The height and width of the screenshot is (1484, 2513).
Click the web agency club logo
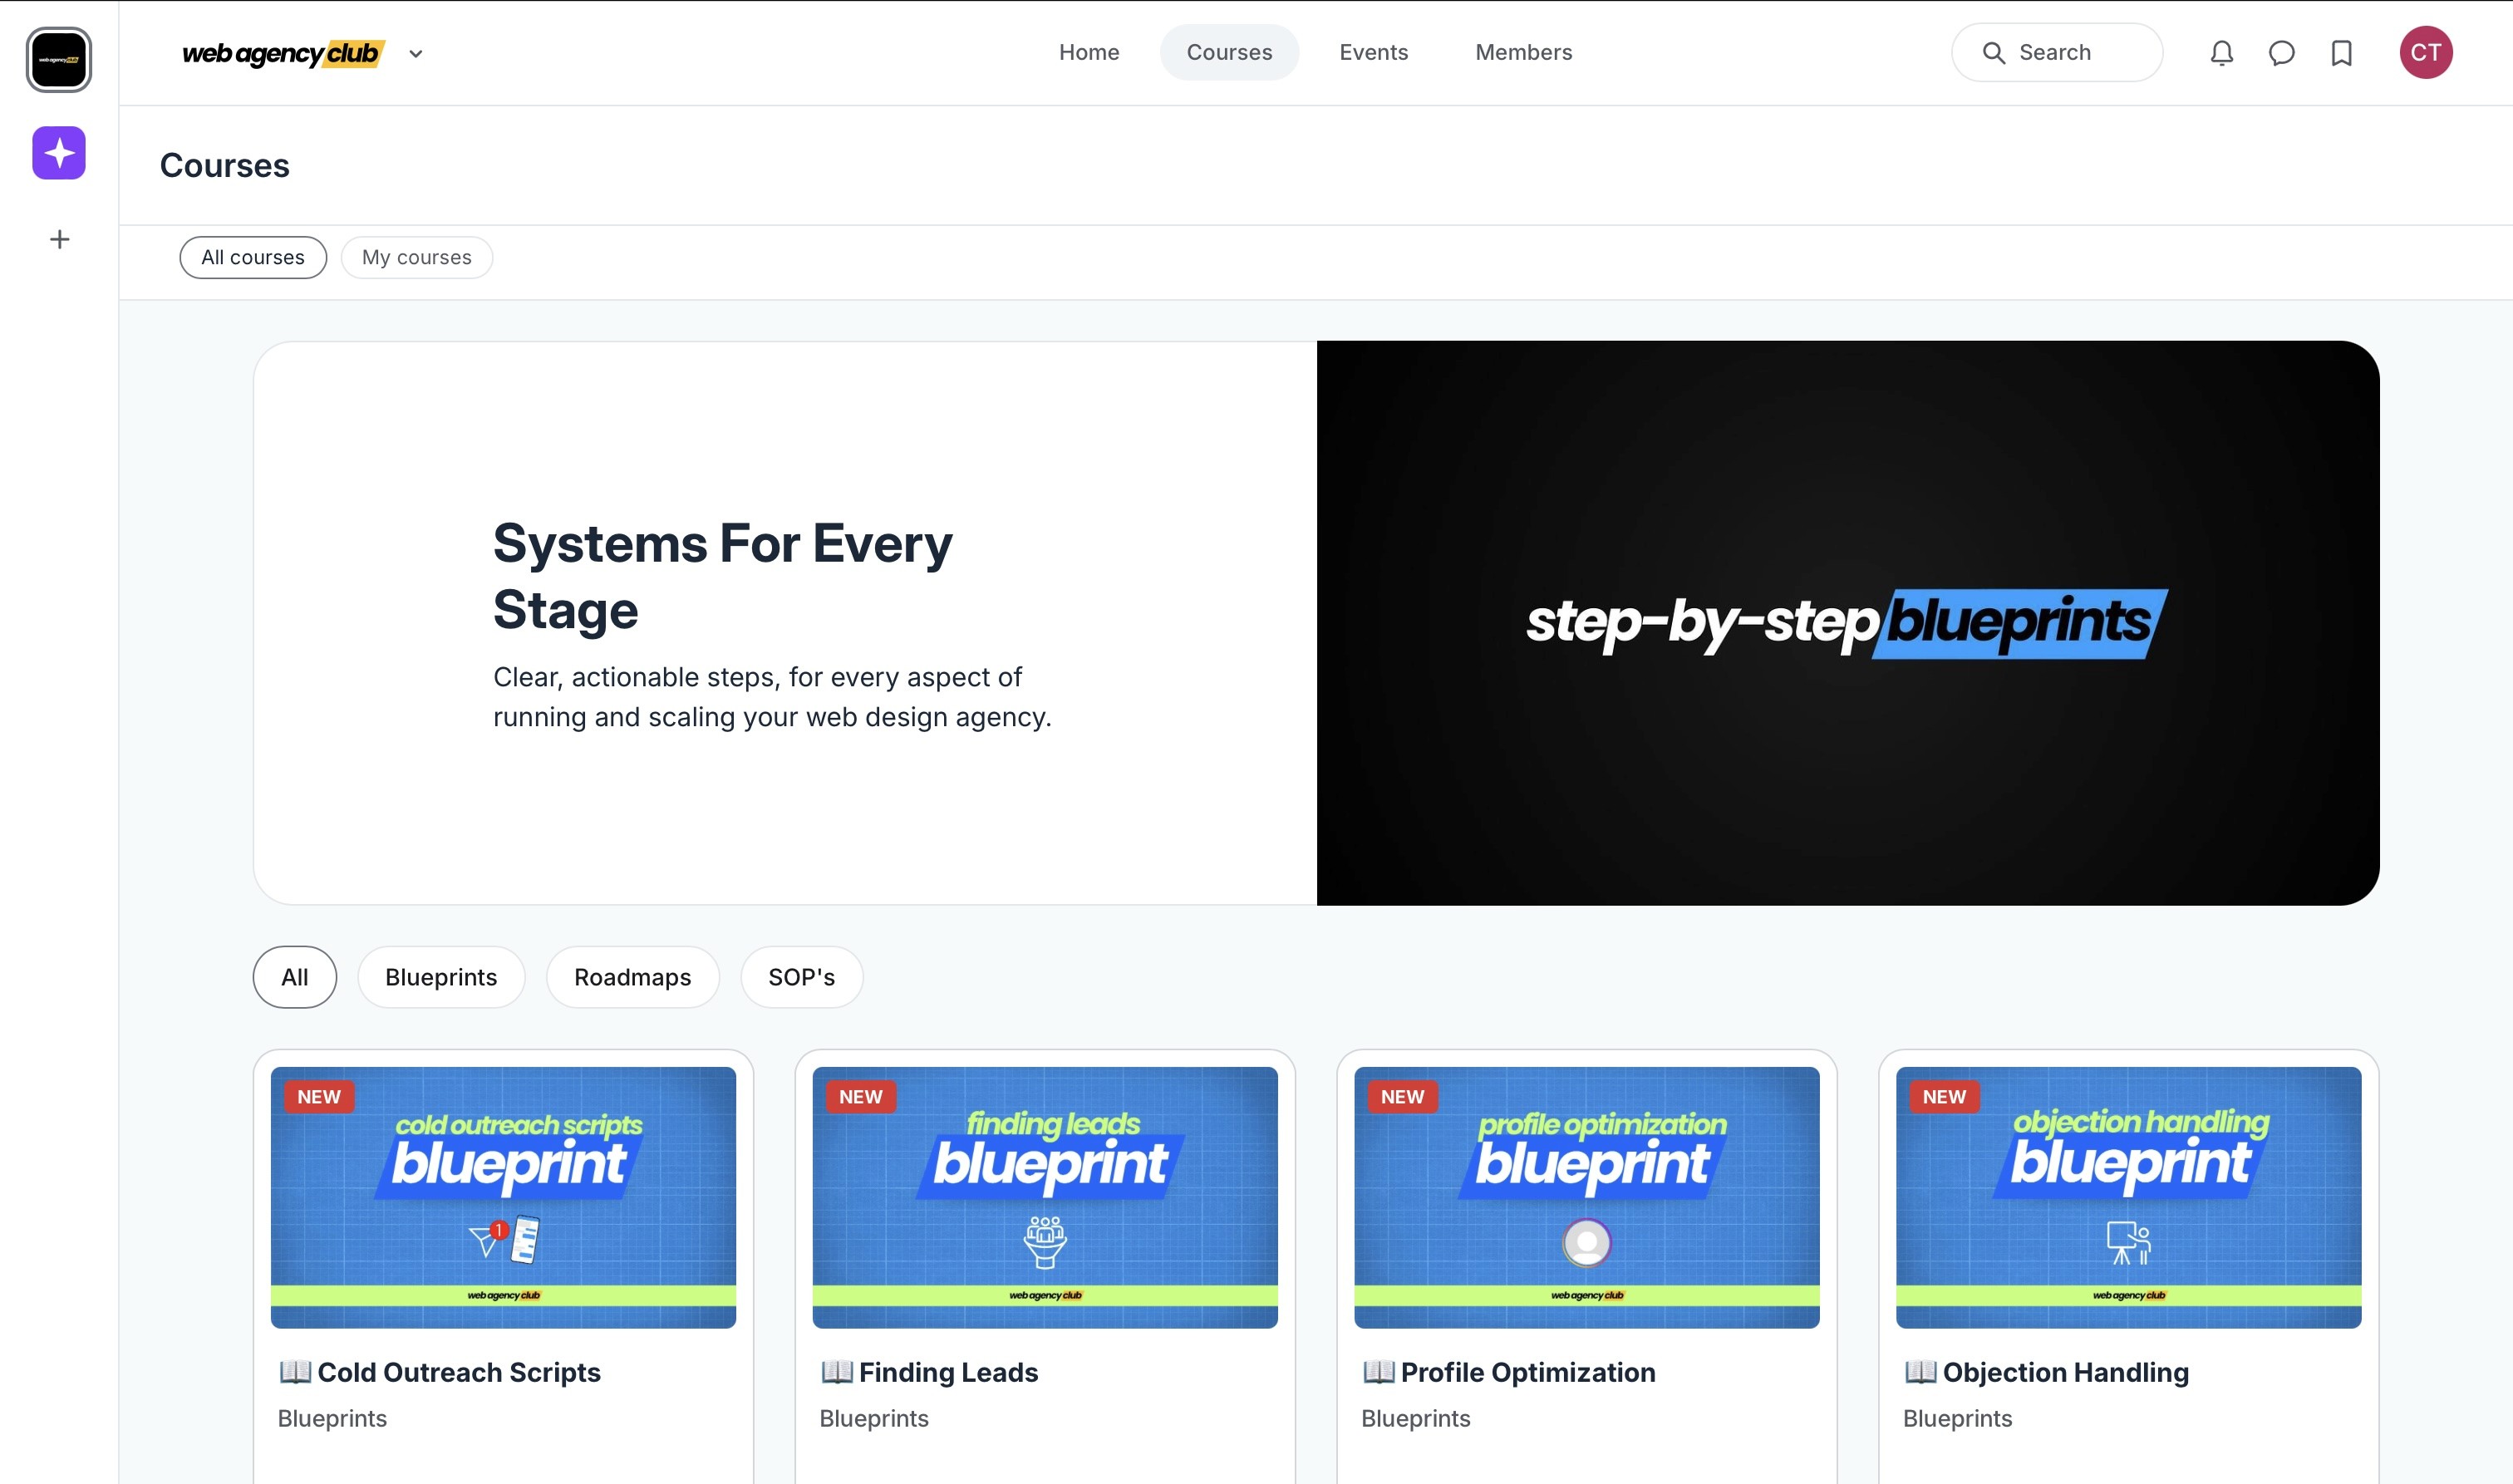[x=282, y=53]
